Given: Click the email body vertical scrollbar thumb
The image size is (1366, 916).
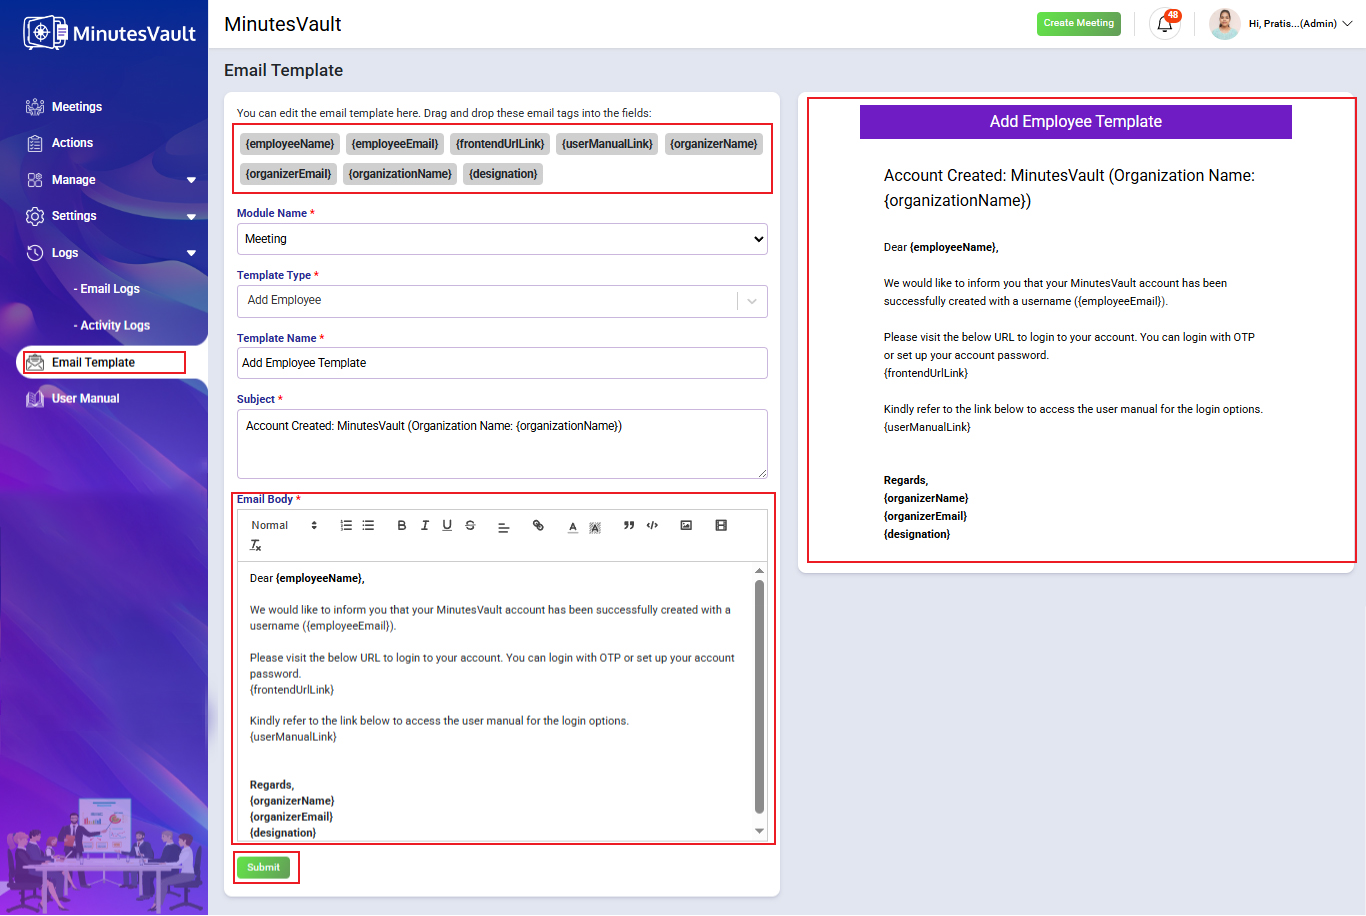Looking at the screenshot, I should tap(759, 697).
